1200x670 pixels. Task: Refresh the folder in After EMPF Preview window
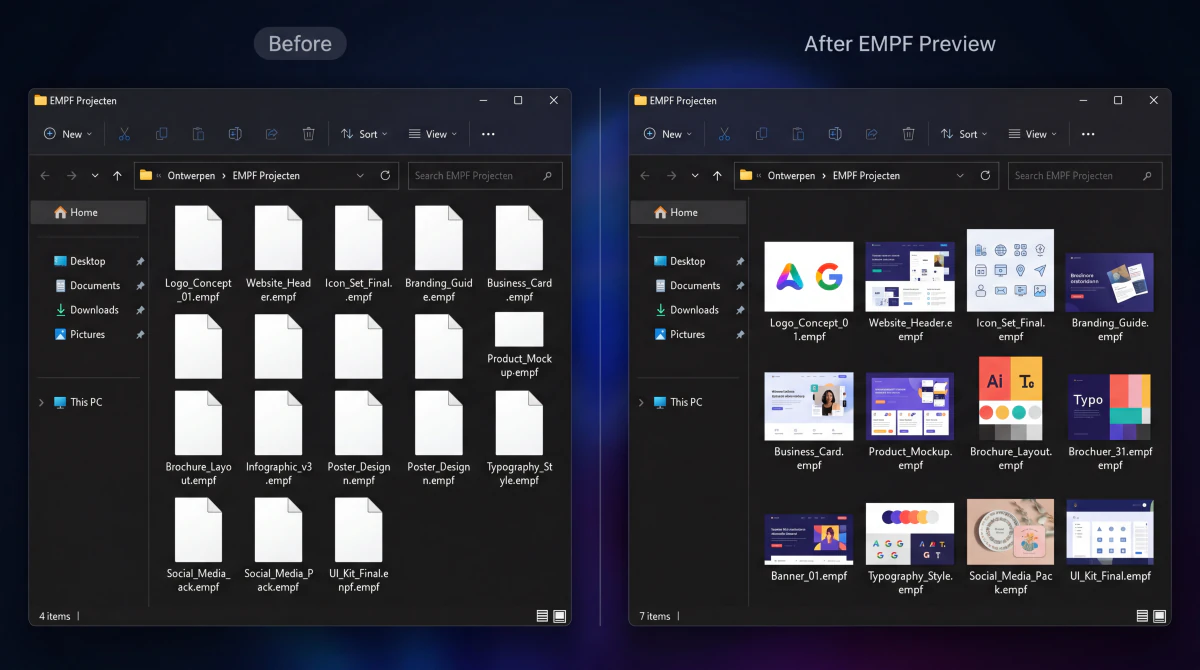[985, 175]
